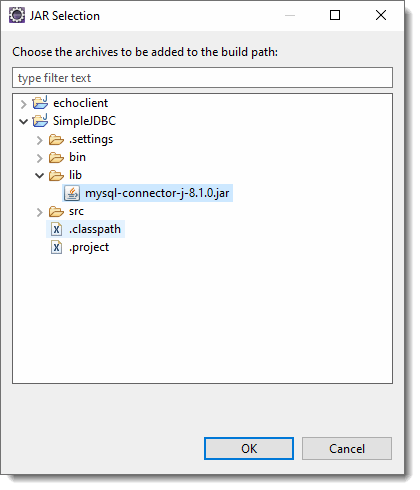Click the lib folder icon

click(56, 175)
